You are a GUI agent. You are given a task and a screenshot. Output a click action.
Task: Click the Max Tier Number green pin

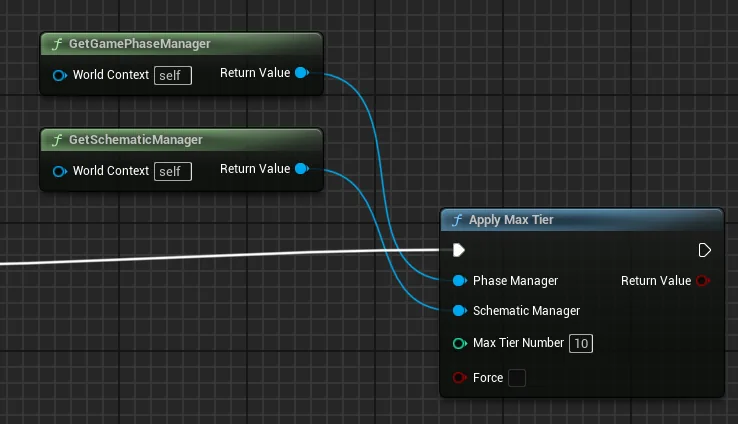(x=459, y=344)
